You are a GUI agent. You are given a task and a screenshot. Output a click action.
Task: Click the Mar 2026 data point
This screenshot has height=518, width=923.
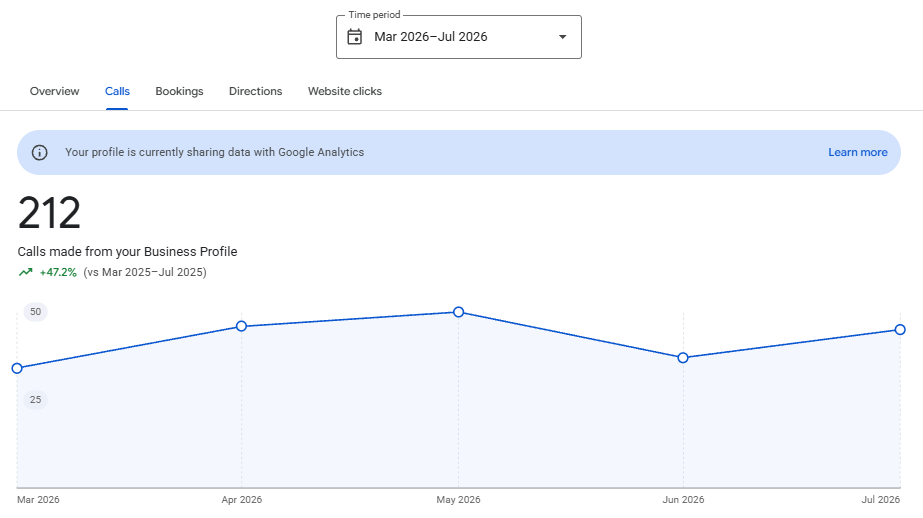pyautogui.click(x=17, y=368)
